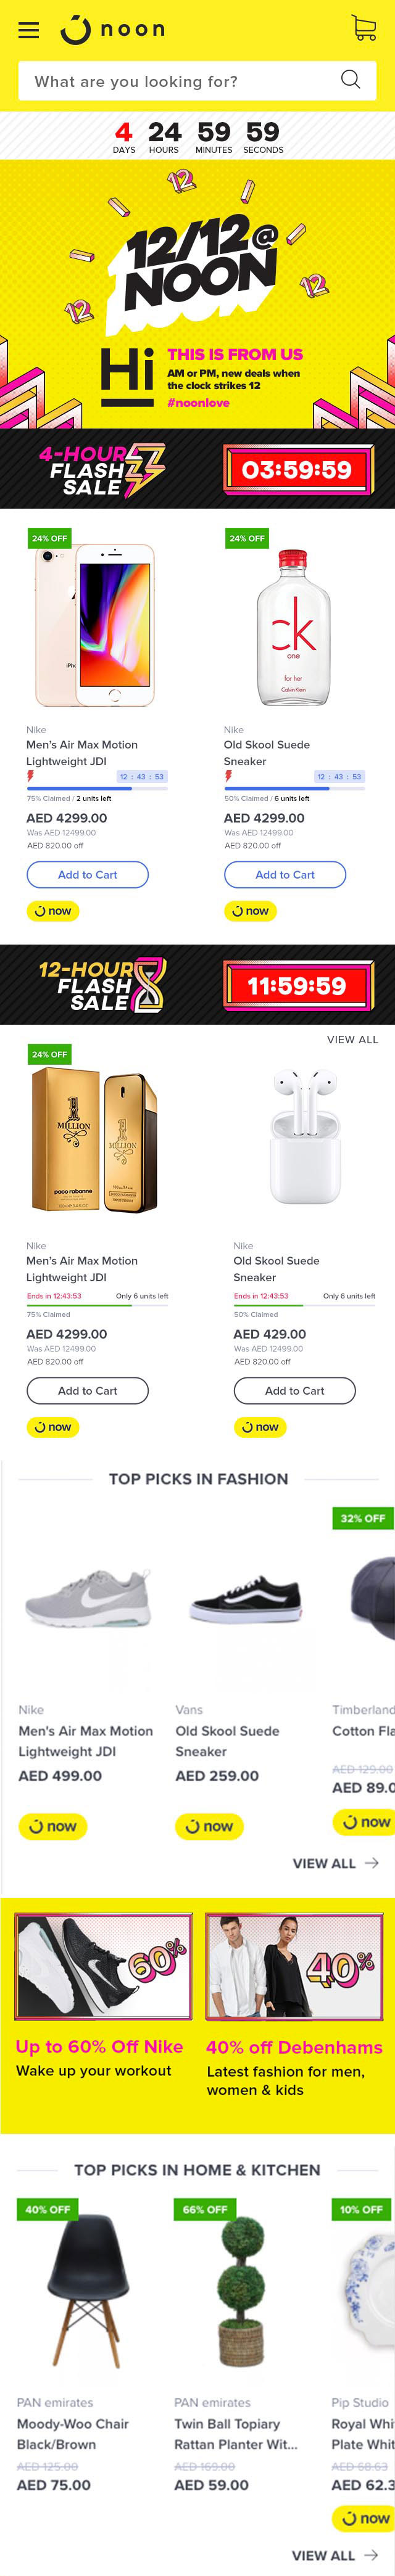The image size is (395, 2576).
Task: Tap noon now badge under Vans sneaker
Action: click(x=209, y=1826)
